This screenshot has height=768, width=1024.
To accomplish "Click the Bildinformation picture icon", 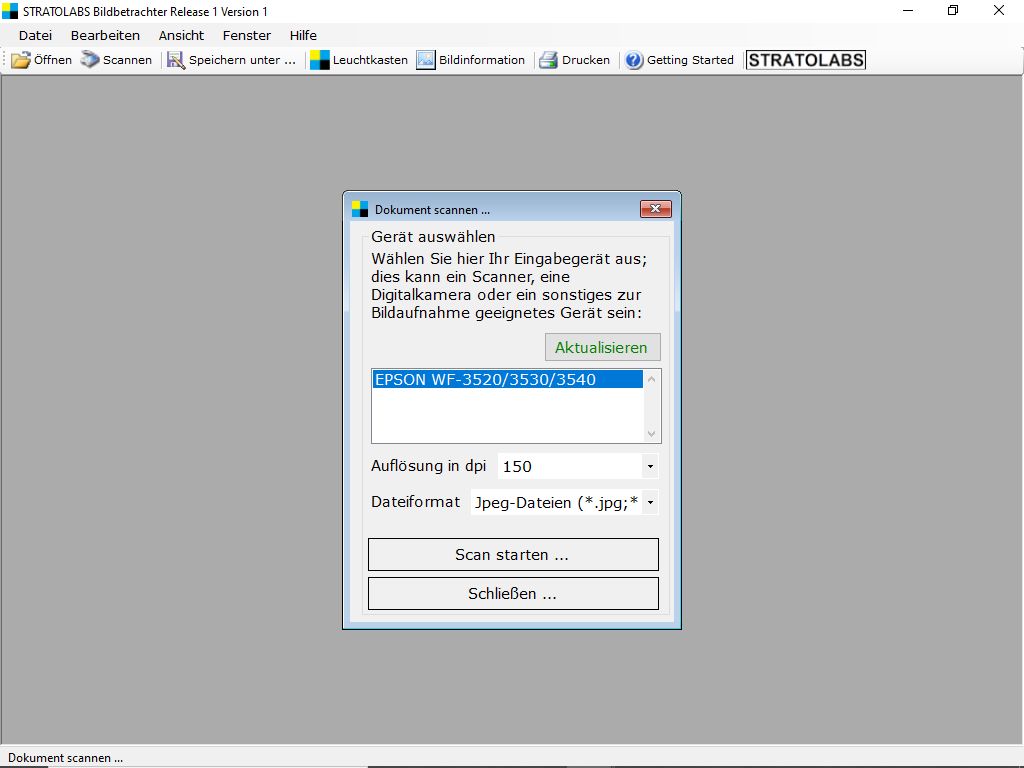I will tap(426, 60).
